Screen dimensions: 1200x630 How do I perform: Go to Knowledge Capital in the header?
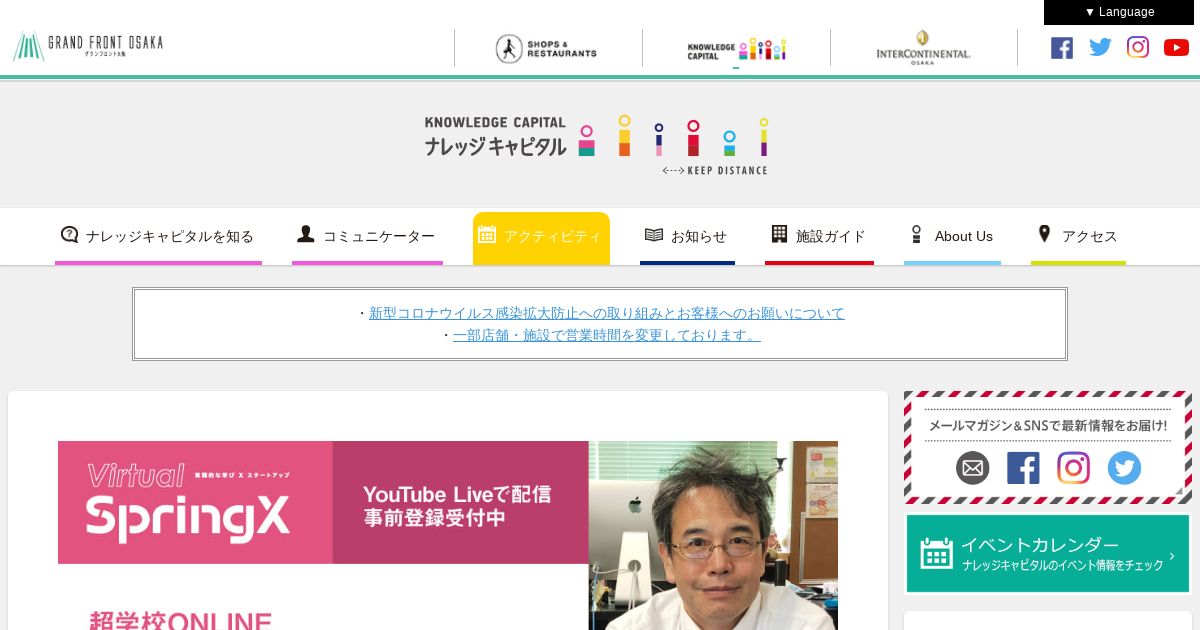(736, 49)
